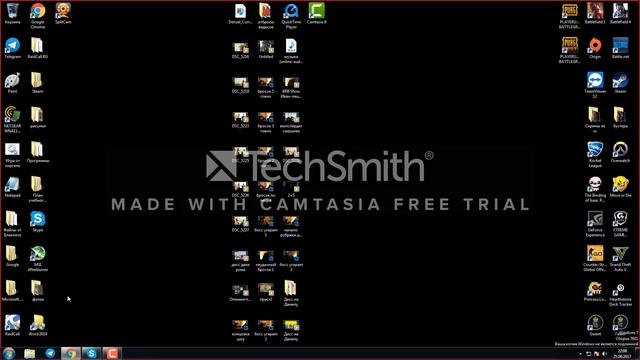Viewport: 640px width, 360px height.
Task: Select the QuickTime Player shortcut
Action: coord(291,16)
